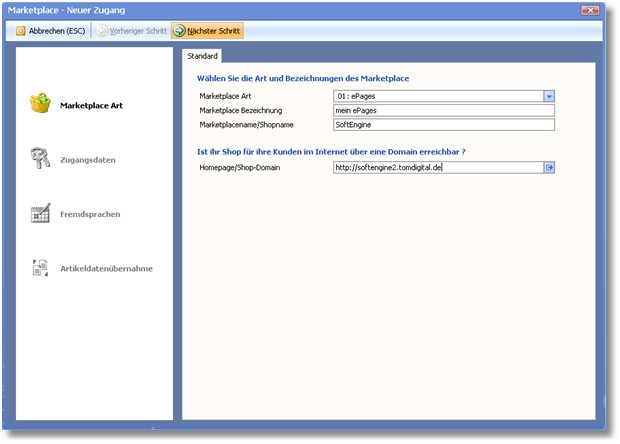Expand the Marketplace Art dropdown arrow
Viewport: 620px width, 444px height.
pyautogui.click(x=549, y=96)
